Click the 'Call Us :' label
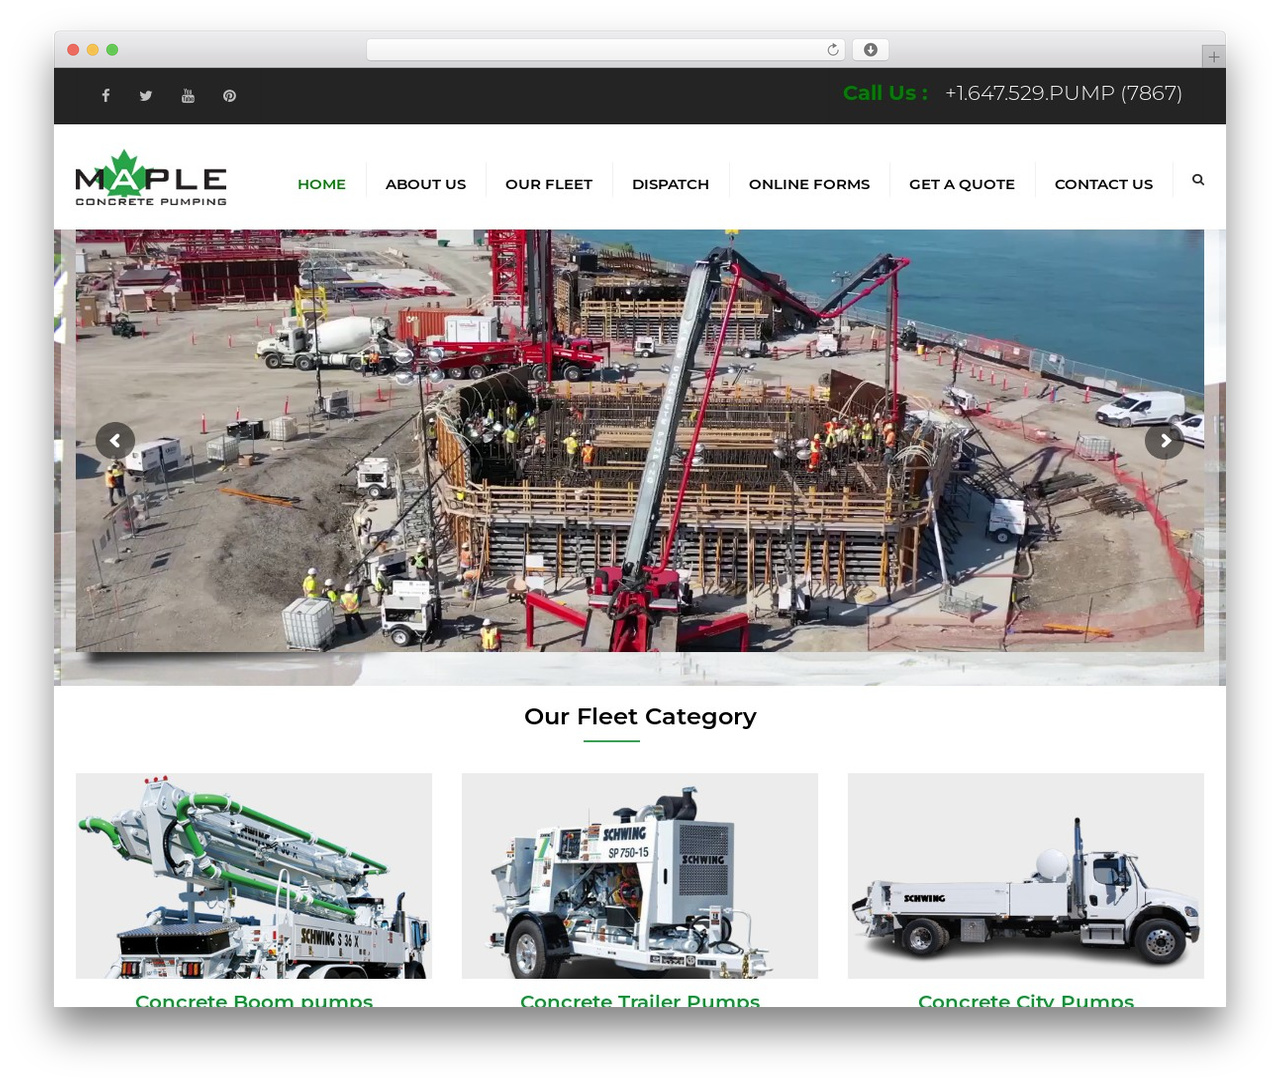 coord(885,93)
